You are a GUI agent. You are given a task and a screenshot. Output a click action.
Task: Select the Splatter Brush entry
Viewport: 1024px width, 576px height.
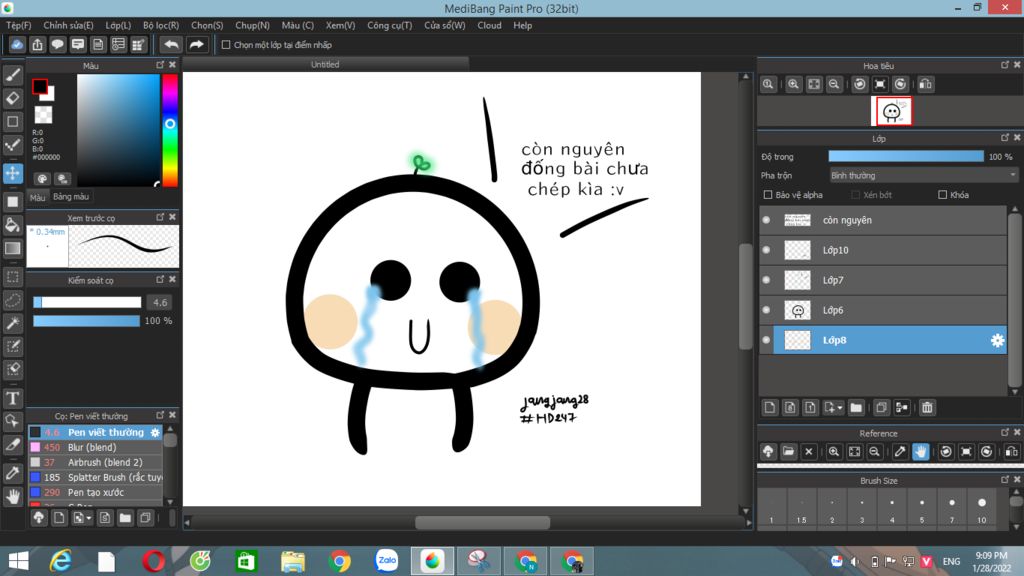pos(95,477)
